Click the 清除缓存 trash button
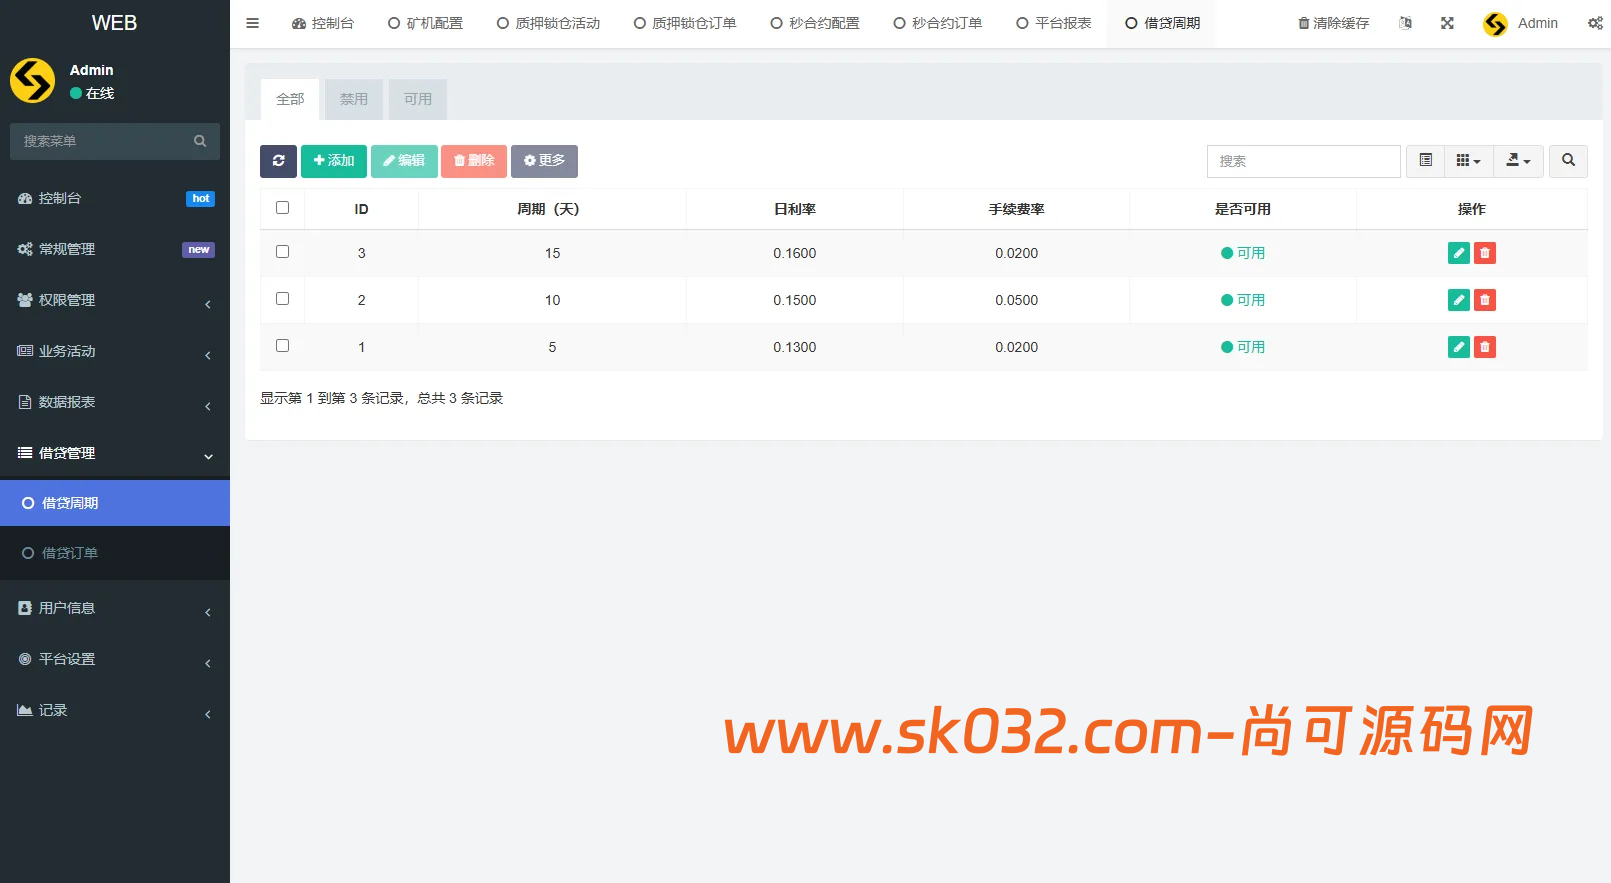 [x=1333, y=23]
